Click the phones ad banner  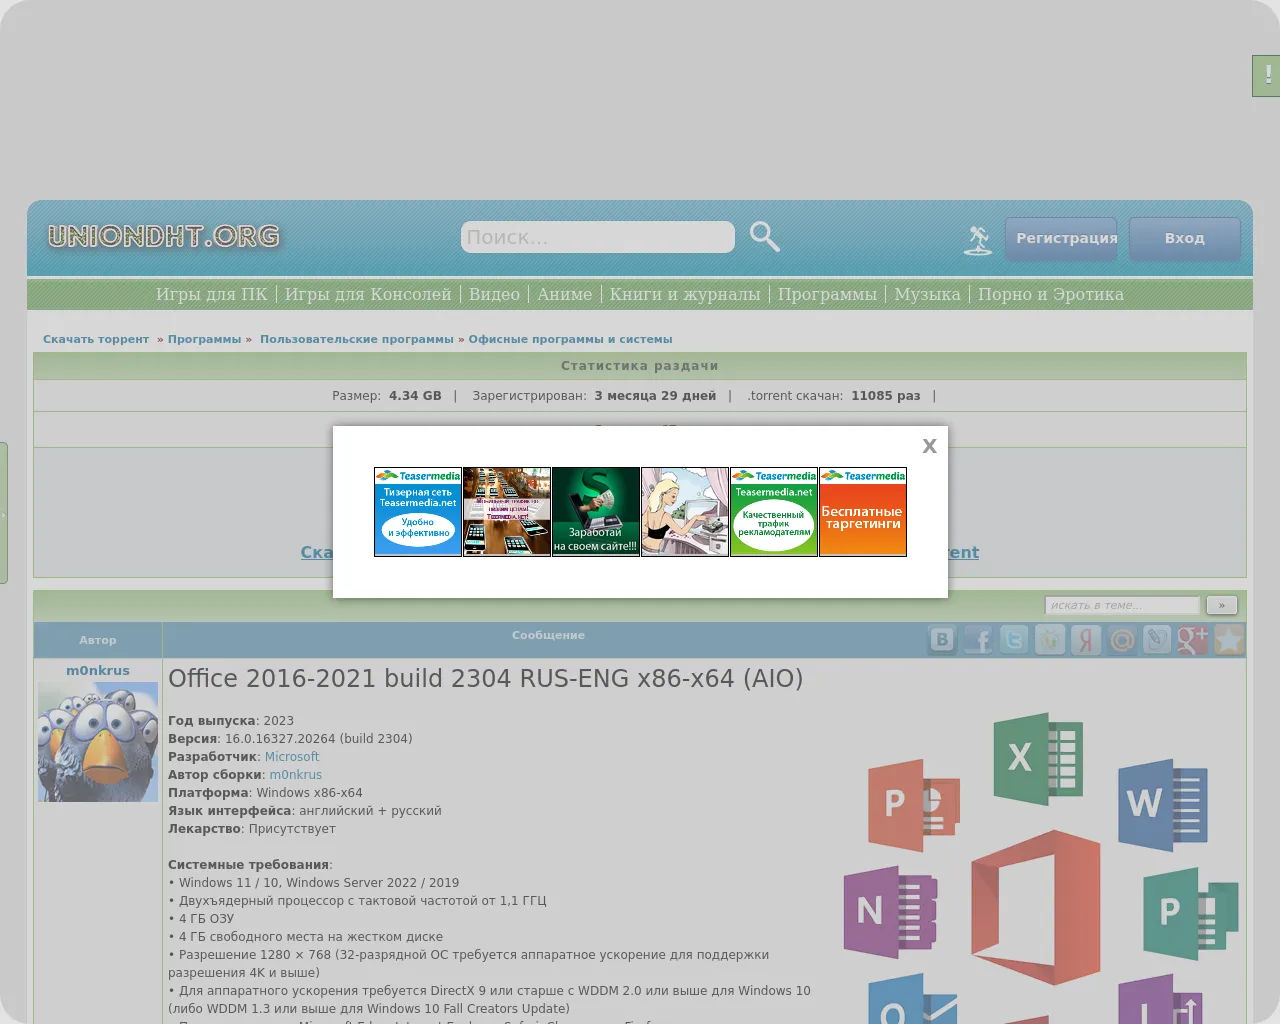click(x=507, y=512)
